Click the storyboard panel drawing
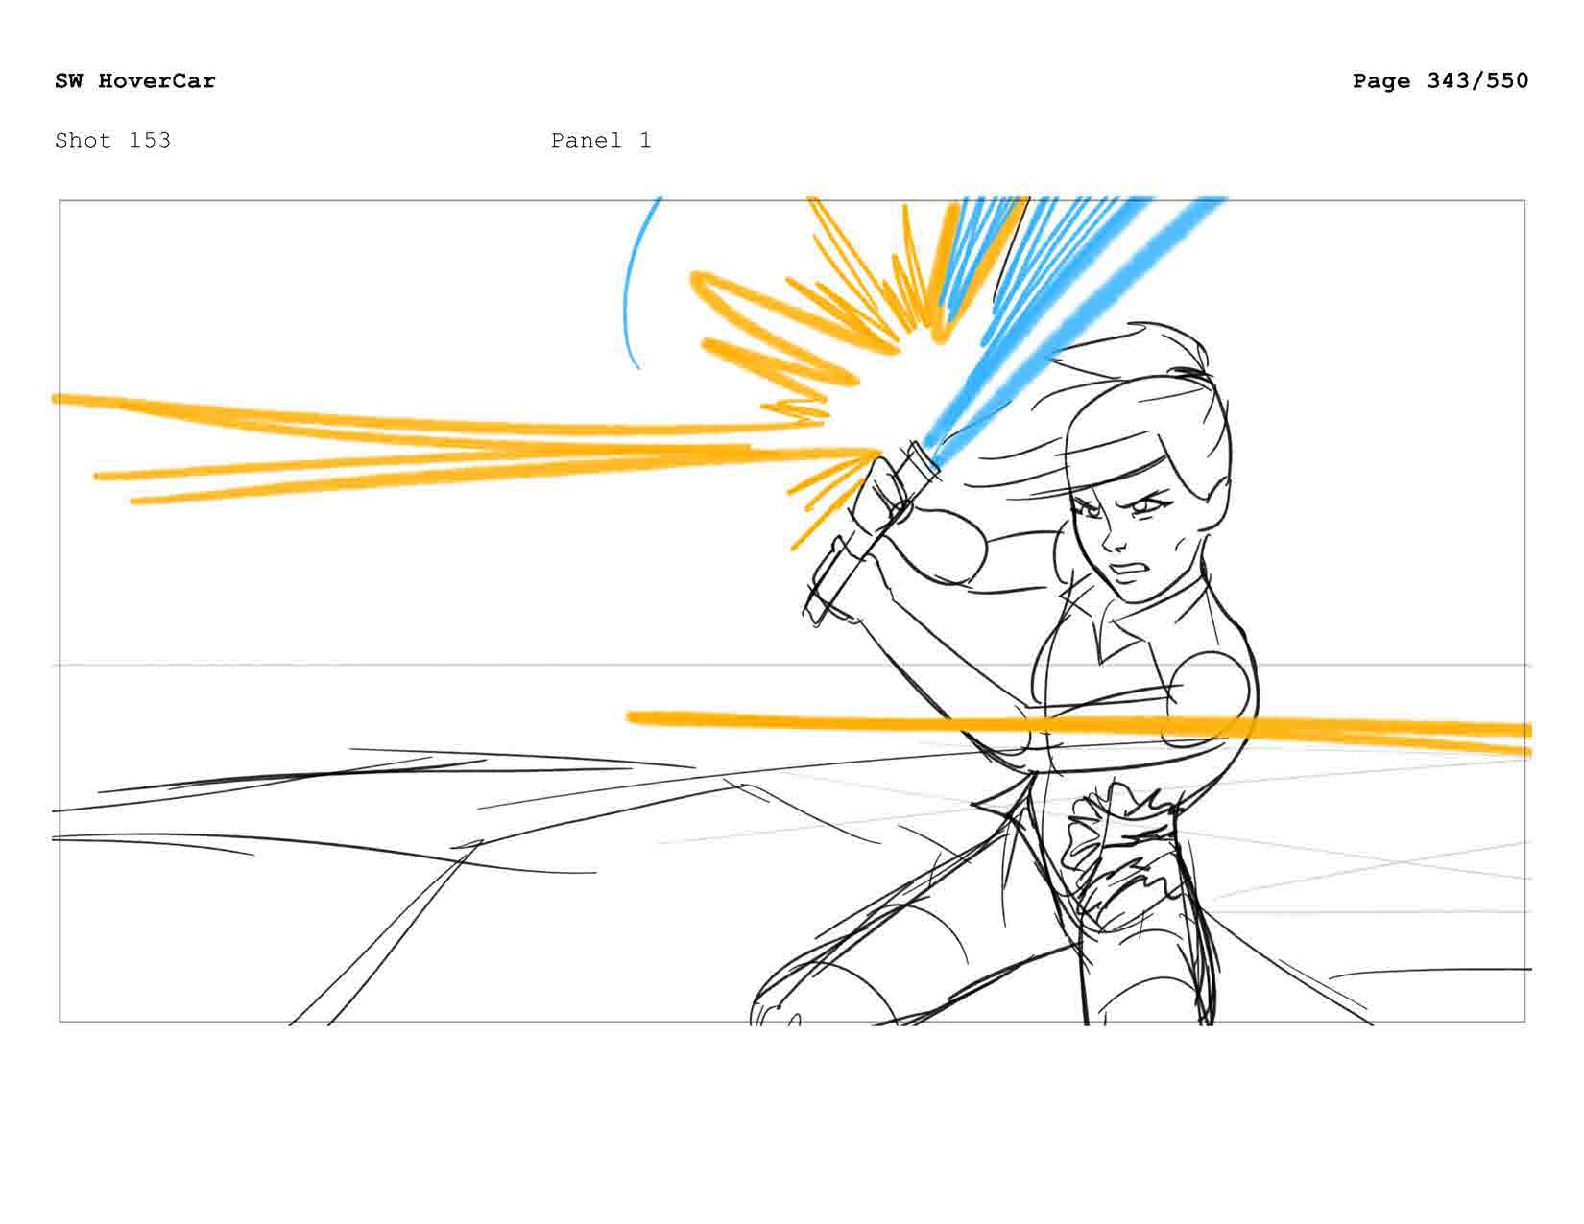Viewport: 1584px width, 1224px height. (792, 611)
